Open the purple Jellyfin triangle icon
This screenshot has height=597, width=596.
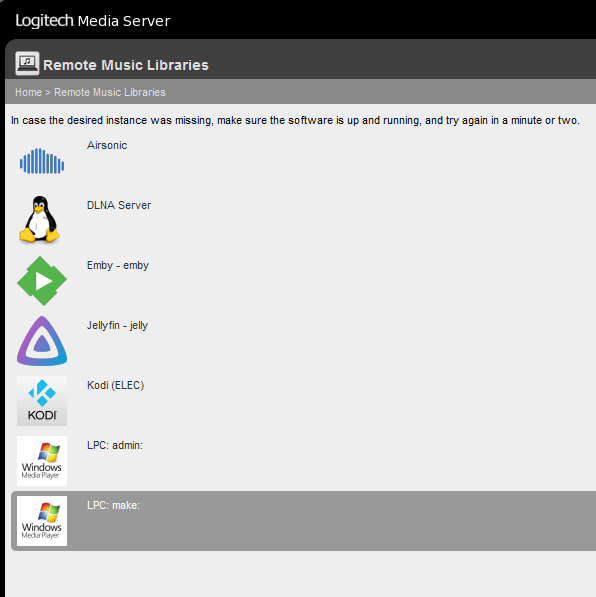(x=42, y=341)
